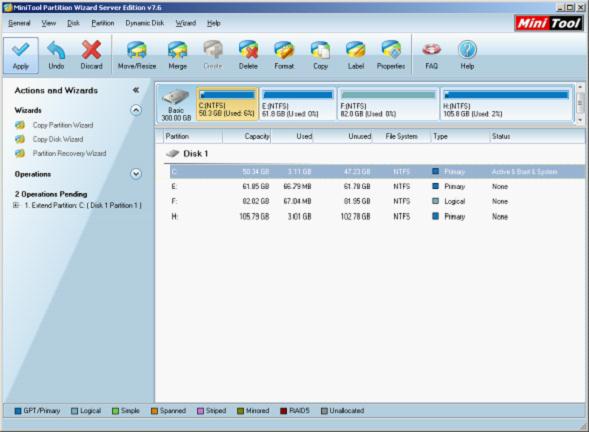This screenshot has height=432, width=589.
Task: Select the F: partition row
Action: pyautogui.click(x=377, y=201)
